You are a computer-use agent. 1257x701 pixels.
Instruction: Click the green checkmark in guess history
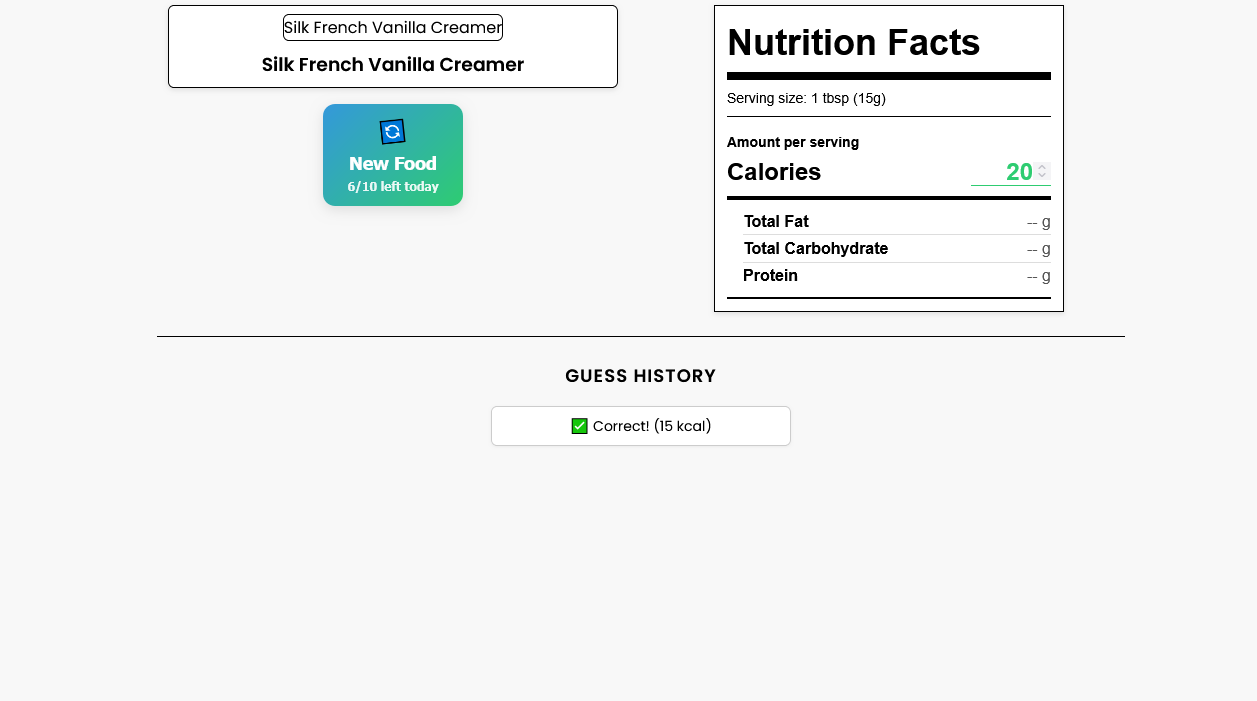pyautogui.click(x=579, y=426)
